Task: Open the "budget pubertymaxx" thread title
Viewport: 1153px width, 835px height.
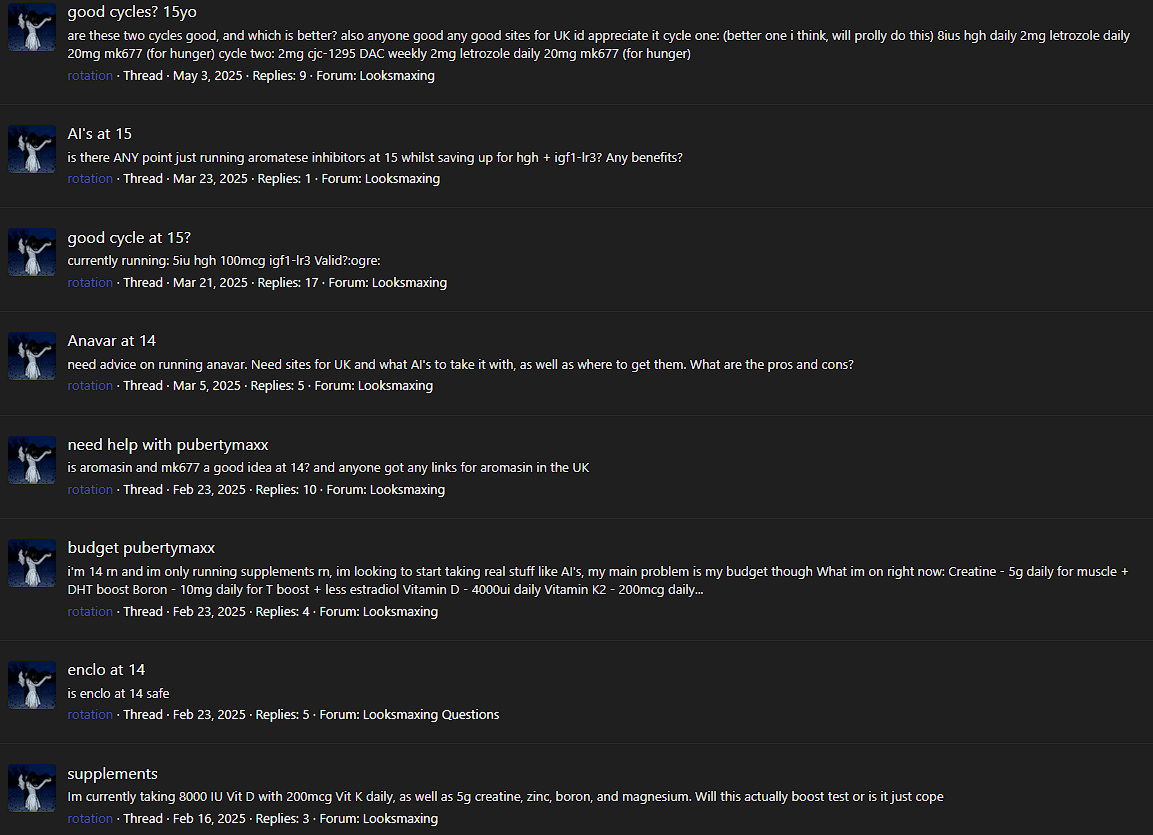Action: coord(141,548)
